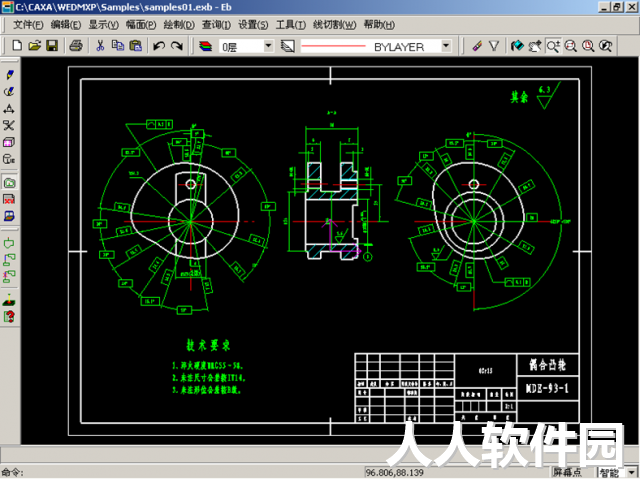Open the 绘制(D) menu
The image size is (640, 479).
click(x=179, y=25)
